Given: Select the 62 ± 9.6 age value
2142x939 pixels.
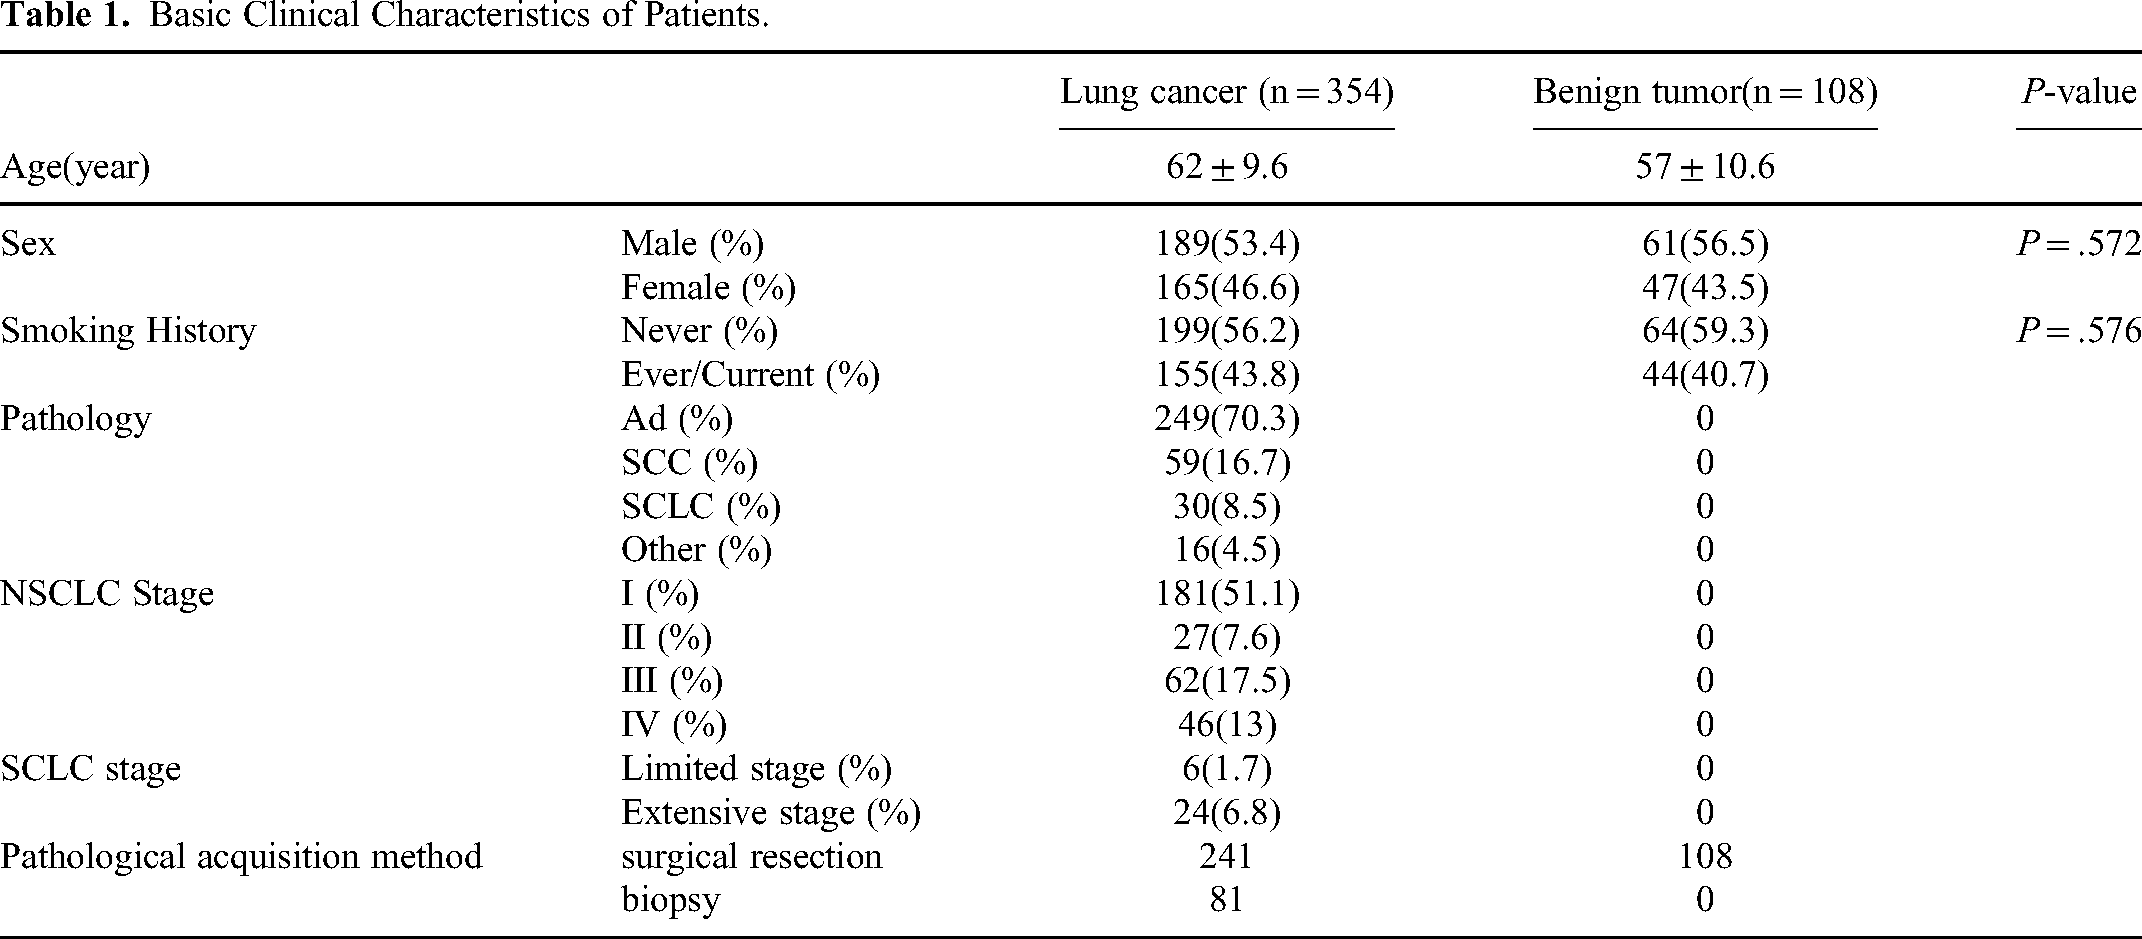Looking at the screenshot, I should pyautogui.click(x=1227, y=167).
